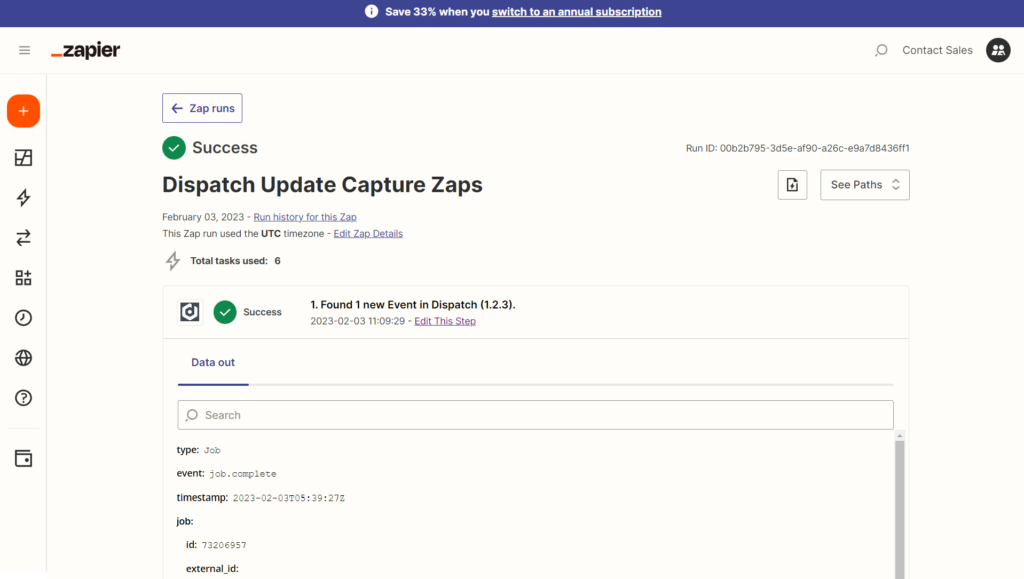
Task: Open the Dashboard icon in sidebar
Action: pyautogui.click(x=23, y=158)
